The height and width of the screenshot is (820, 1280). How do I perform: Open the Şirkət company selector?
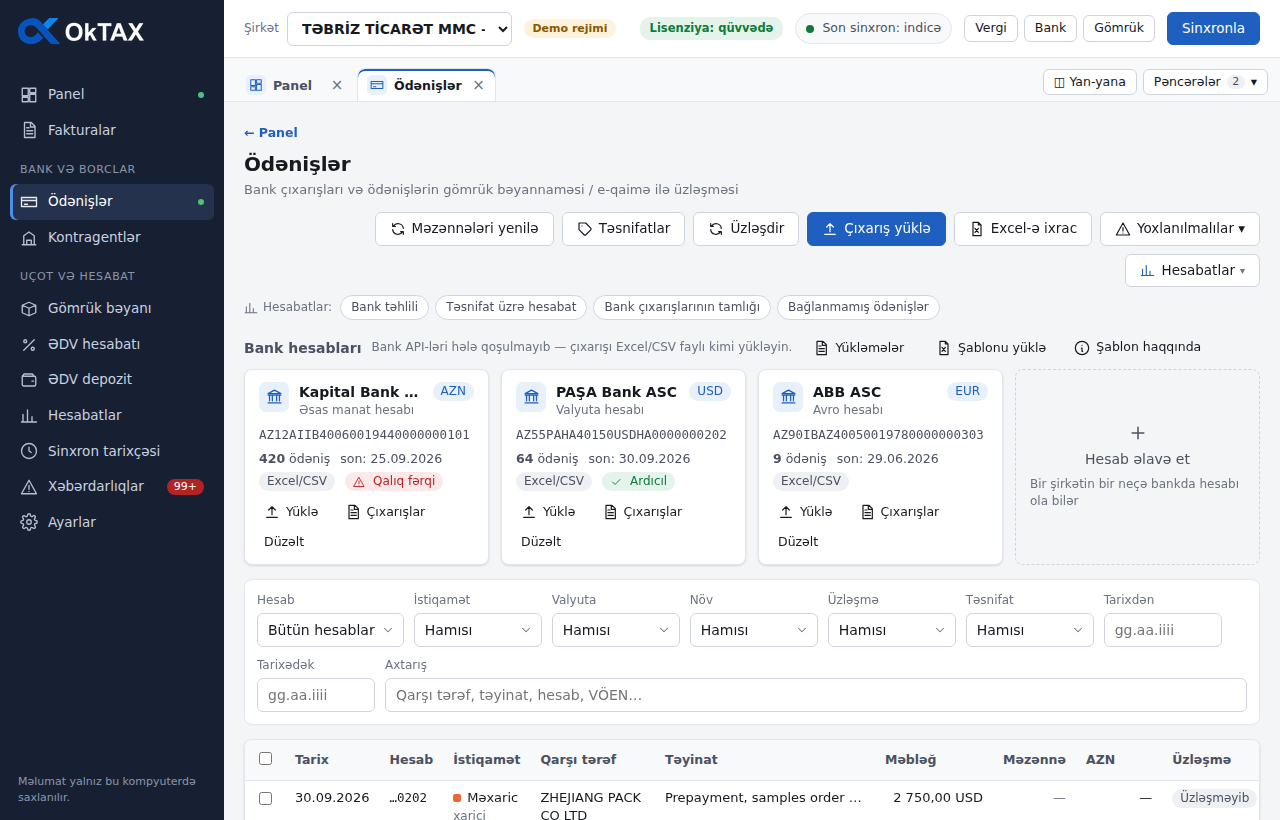pyautogui.click(x=399, y=29)
